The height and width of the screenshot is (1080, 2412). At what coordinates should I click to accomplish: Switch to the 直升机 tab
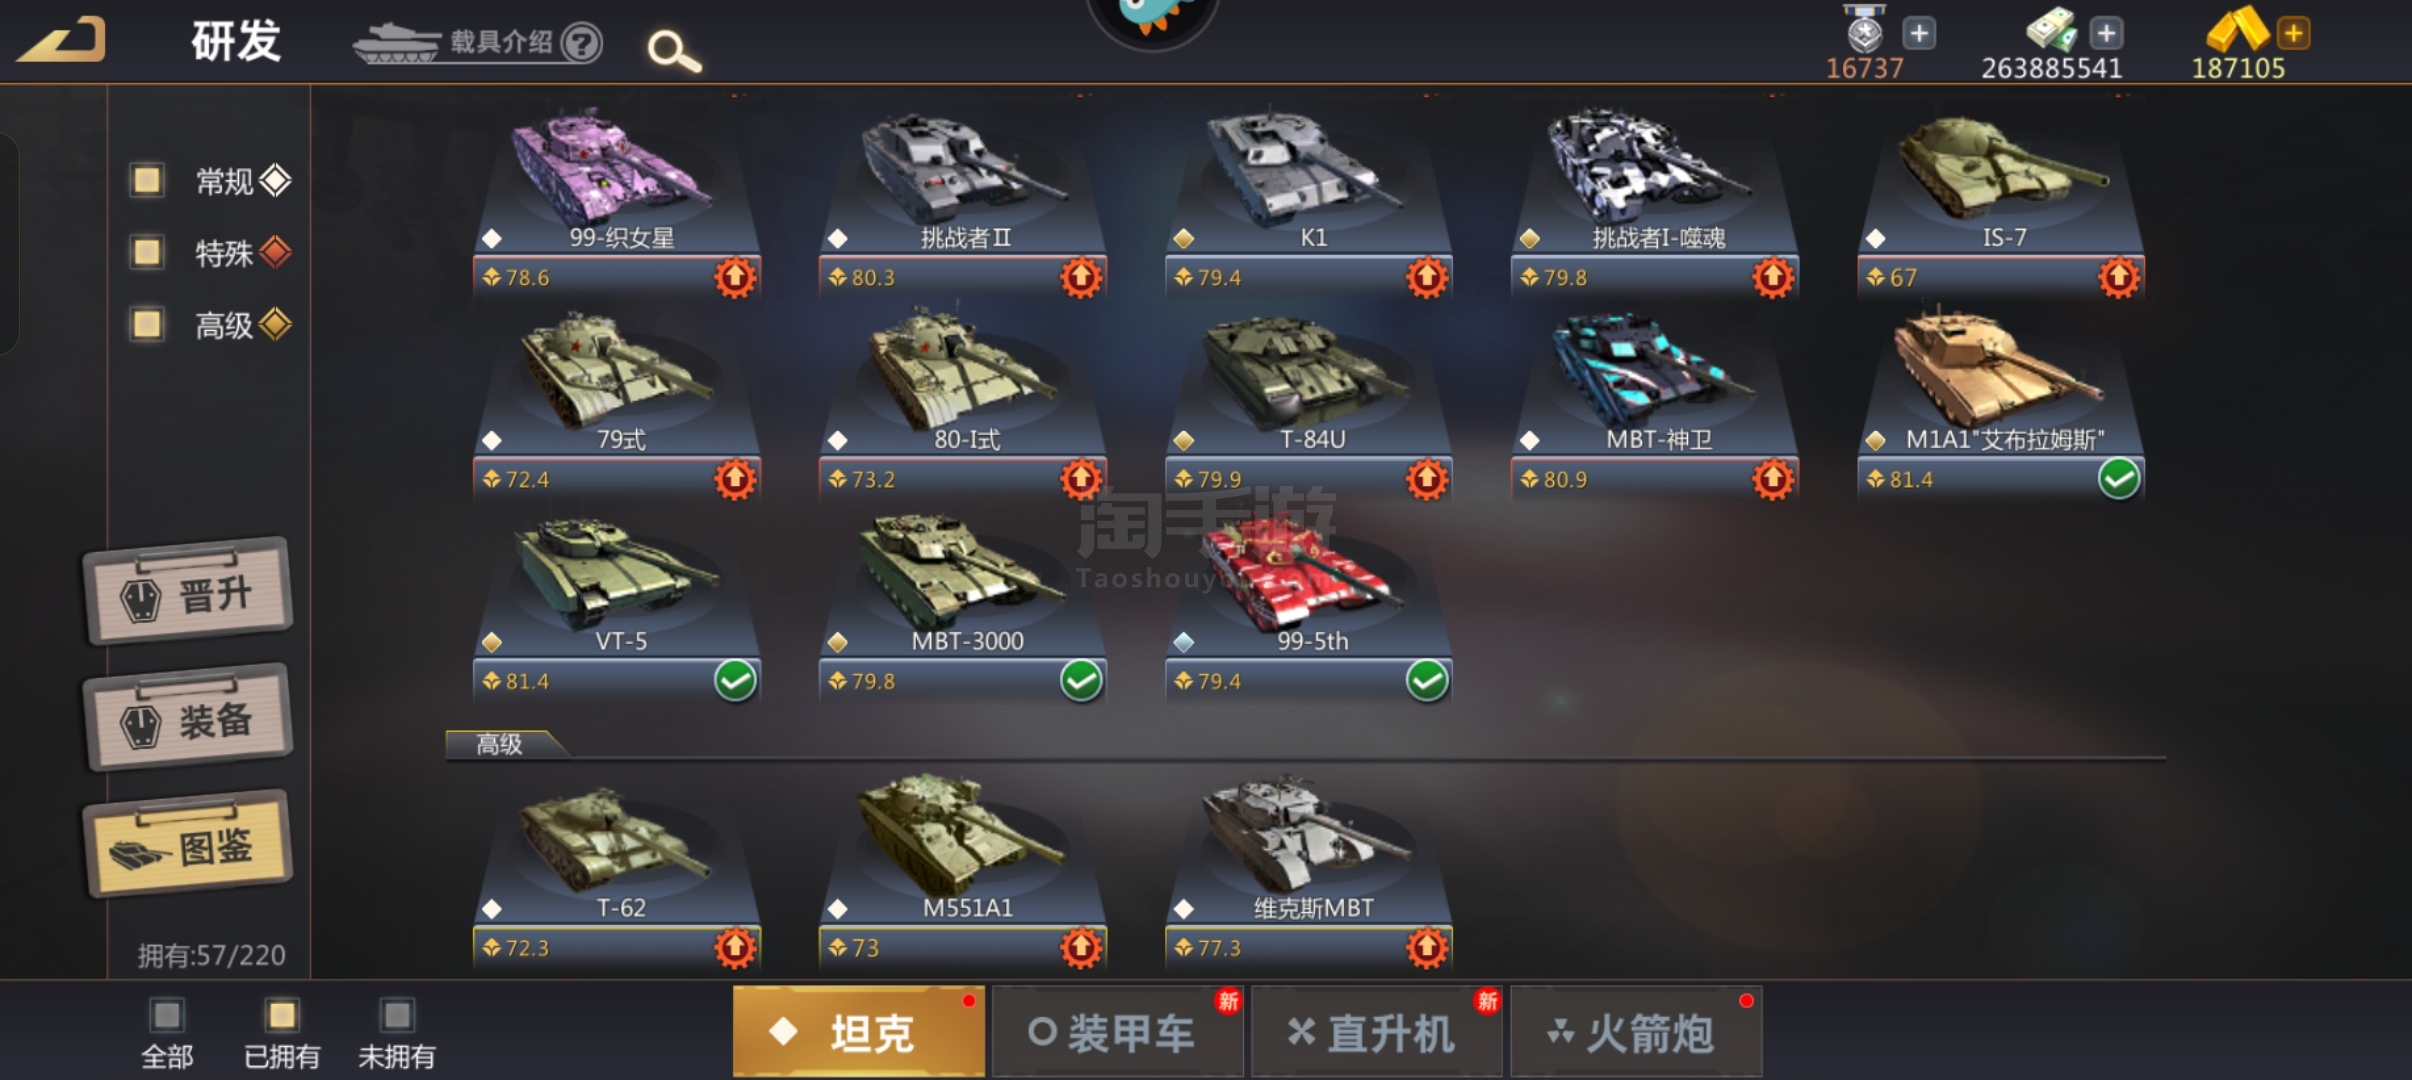point(1376,1032)
